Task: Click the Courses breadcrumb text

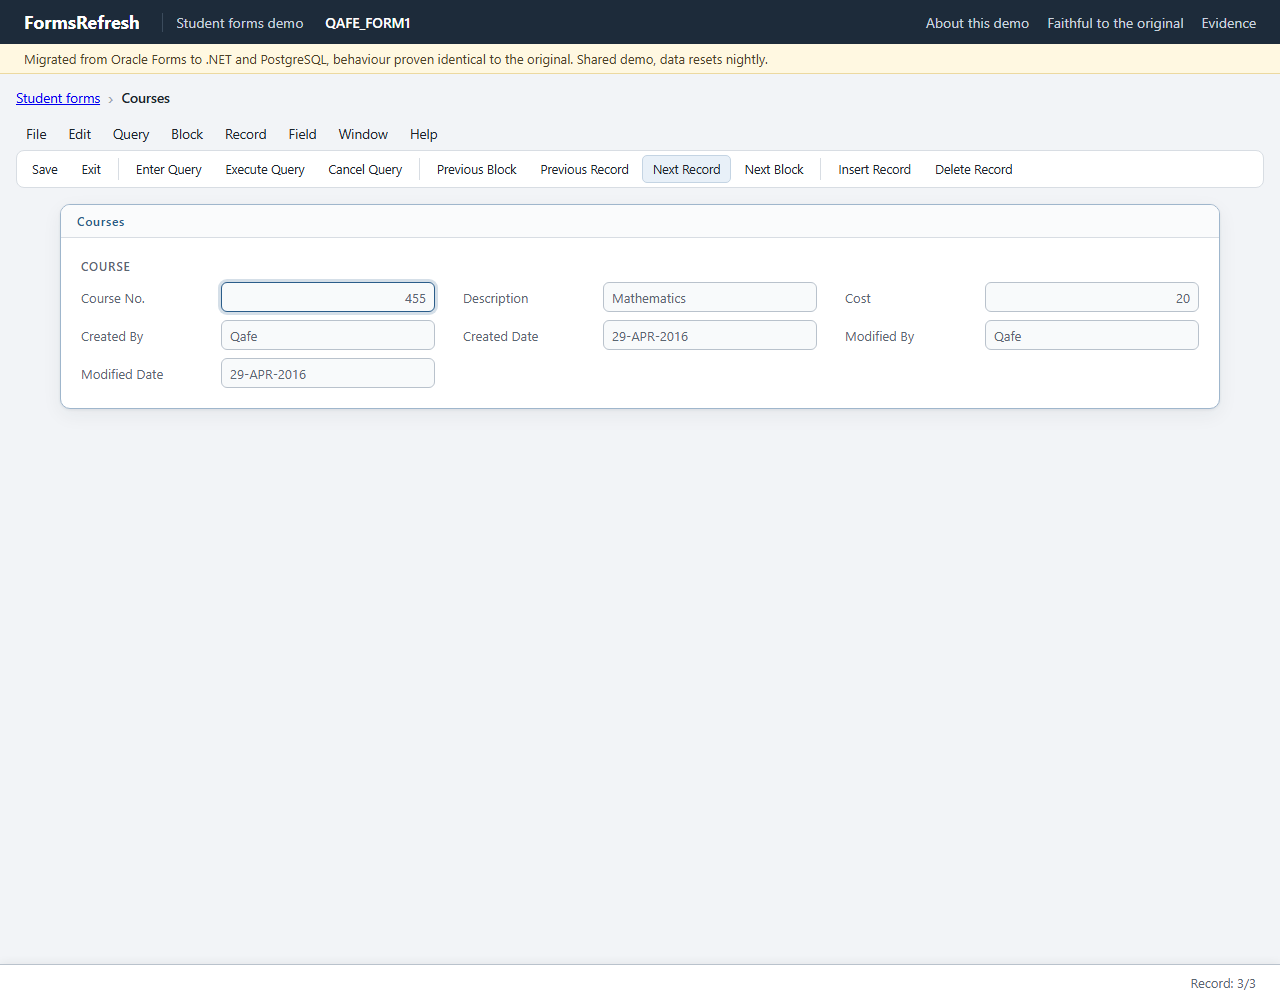Action: [146, 98]
